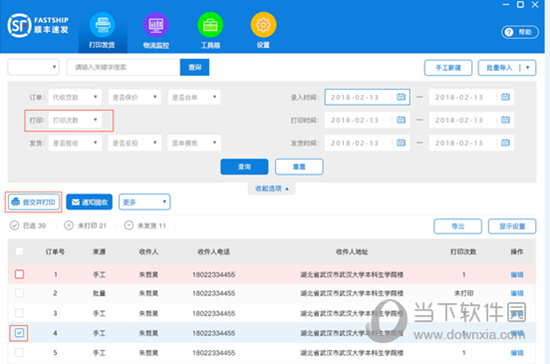
Task: Click the 查询 button in filter panel
Action: [x=244, y=167]
